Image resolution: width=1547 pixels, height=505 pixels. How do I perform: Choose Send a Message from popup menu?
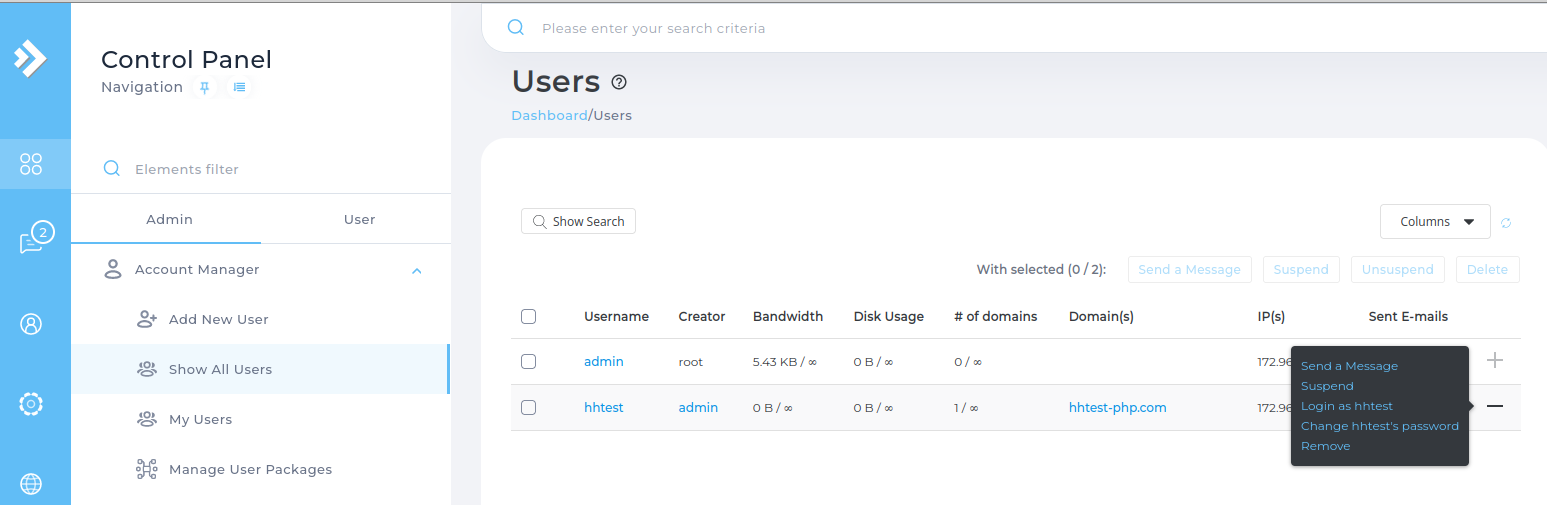coord(1349,366)
